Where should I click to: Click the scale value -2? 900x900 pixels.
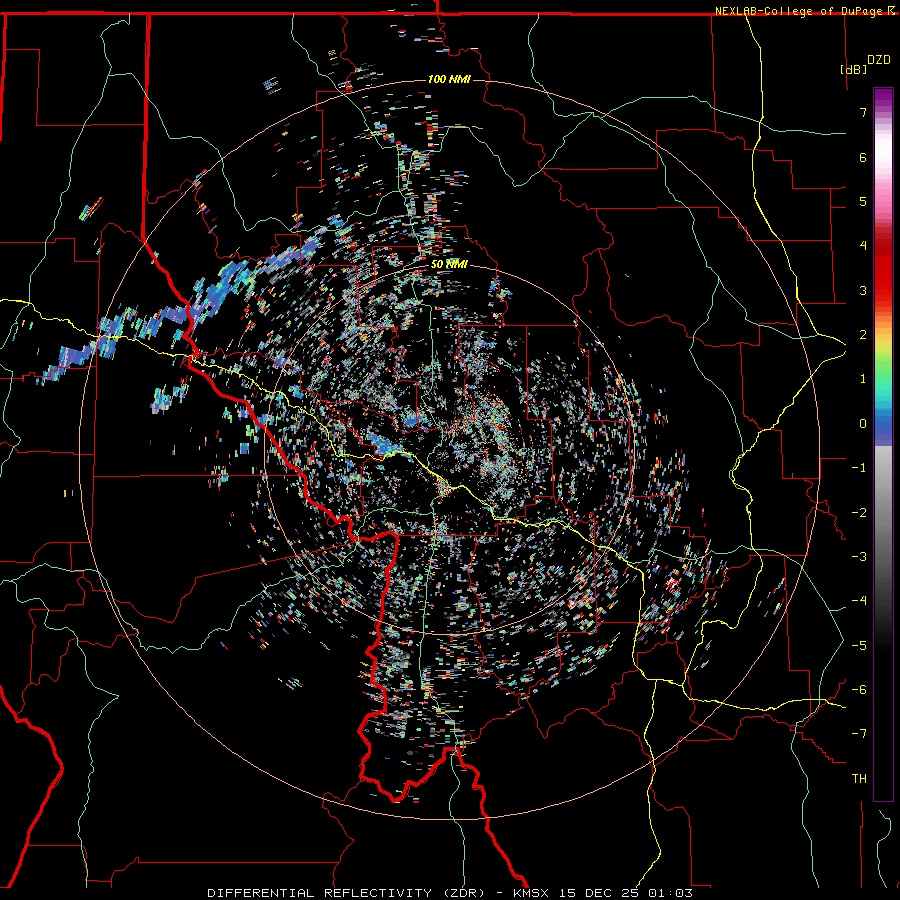[859, 513]
